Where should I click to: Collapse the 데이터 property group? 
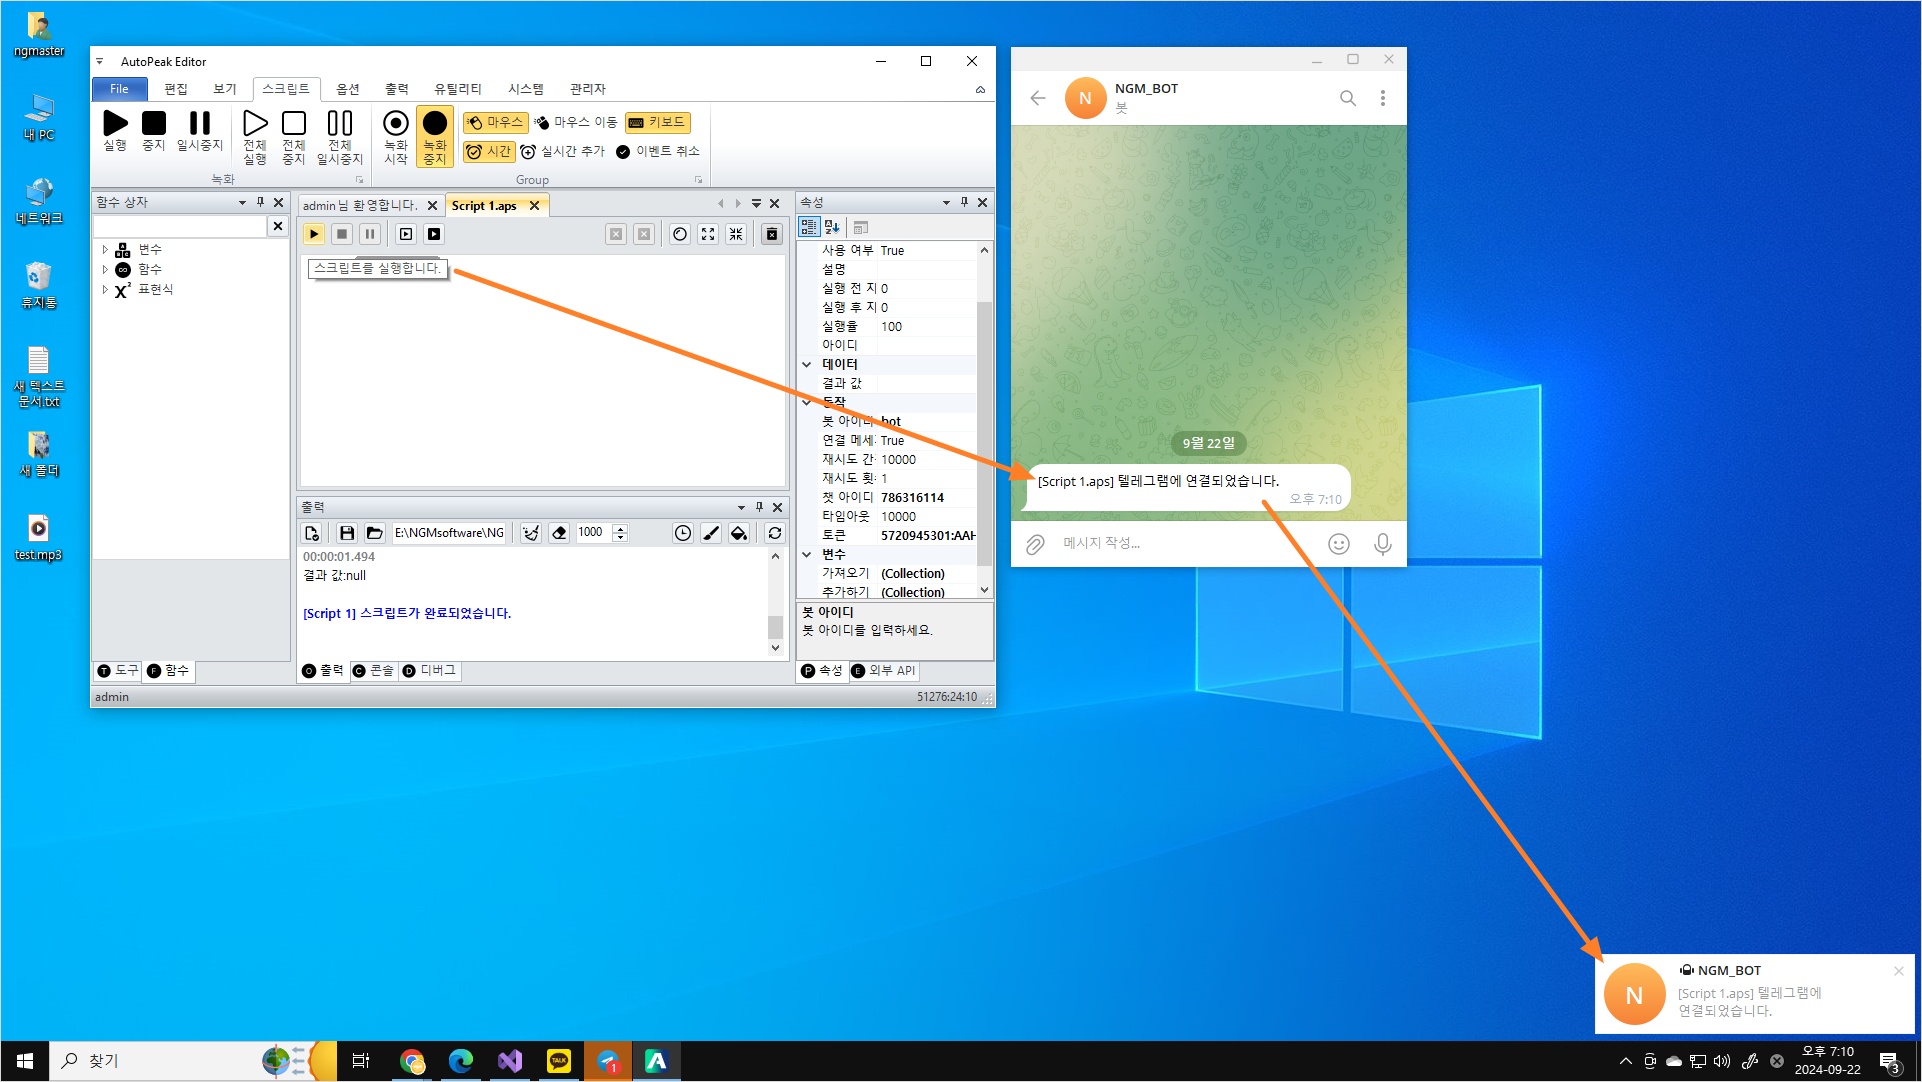pos(807,364)
